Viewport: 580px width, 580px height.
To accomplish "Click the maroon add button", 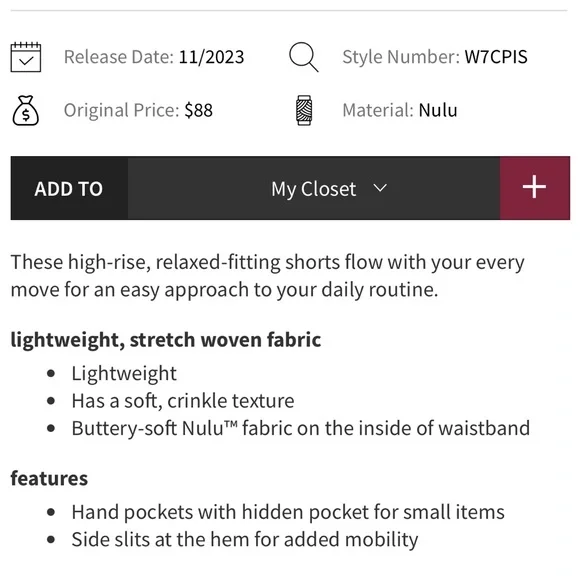I will [x=535, y=188].
